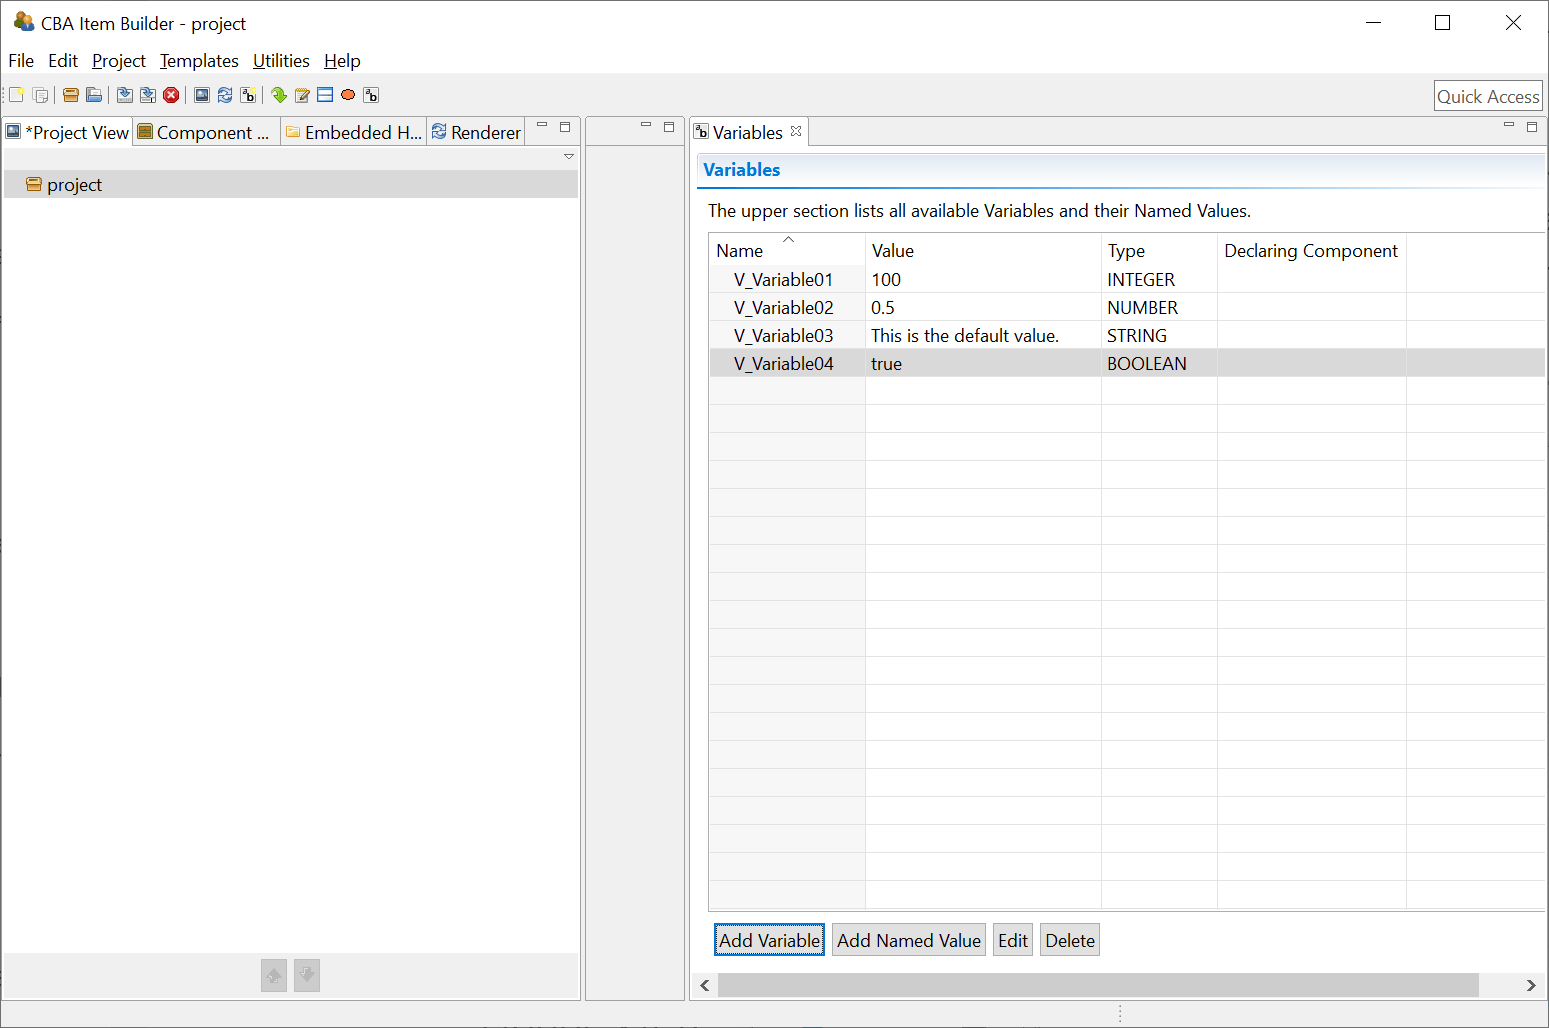Click the Delete button below variables table

click(1070, 940)
